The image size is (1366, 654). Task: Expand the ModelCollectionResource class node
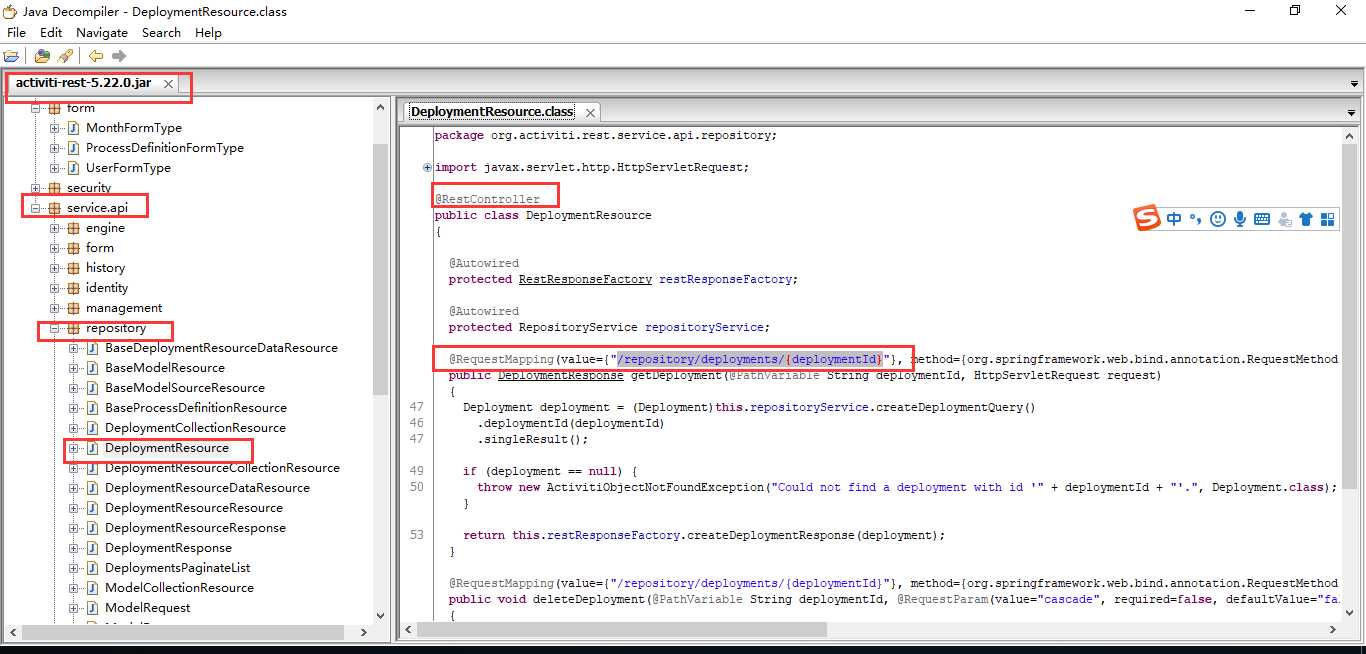tap(74, 588)
